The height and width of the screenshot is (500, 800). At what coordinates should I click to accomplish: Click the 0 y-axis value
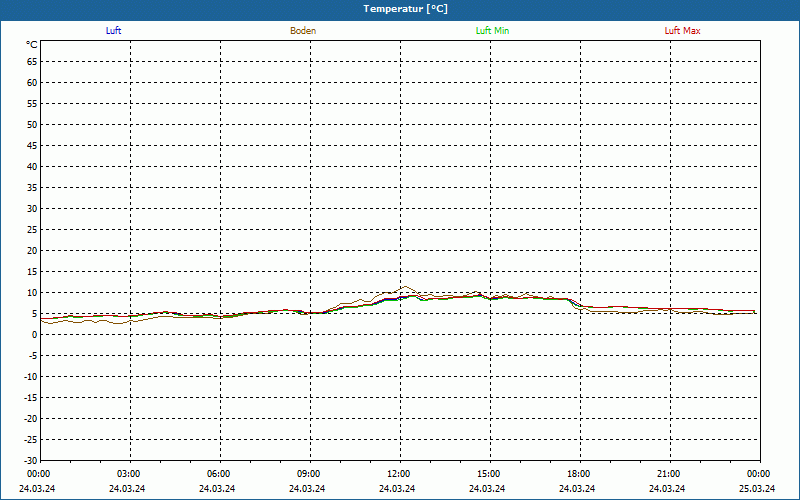pos(35,335)
